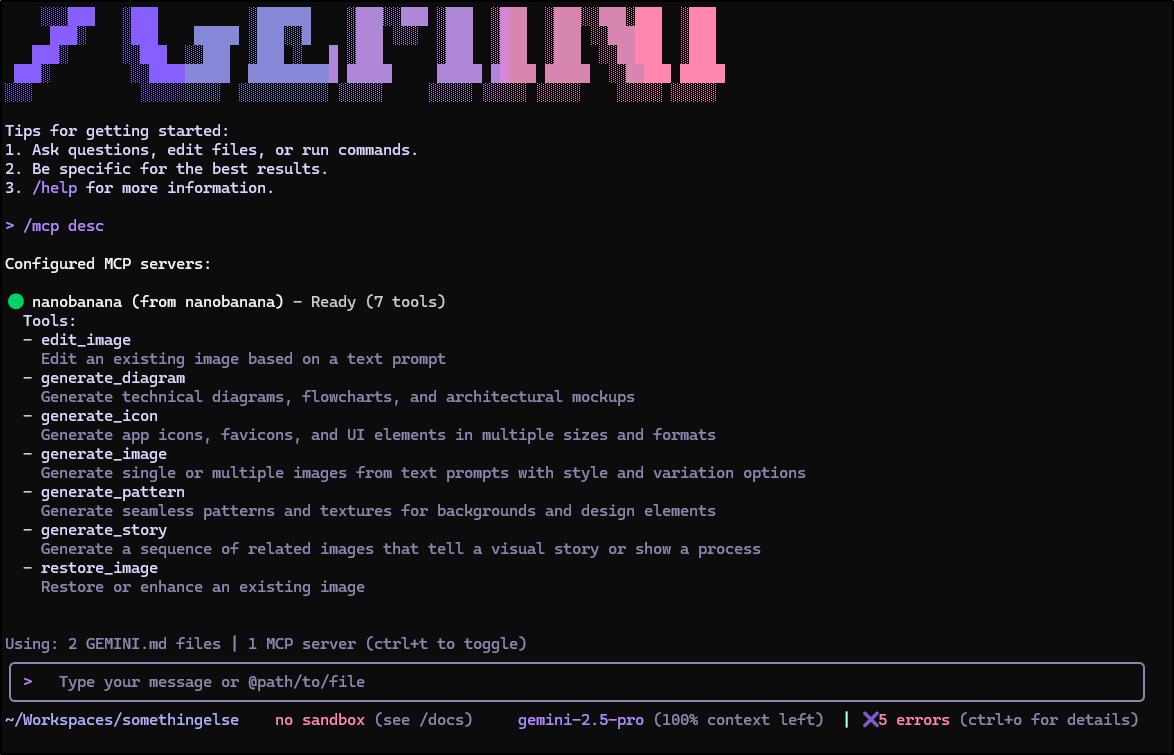Click the green nanobanana status dot
Image resolution: width=1174 pixels, height=755 pixels.
tap(16, 302)
